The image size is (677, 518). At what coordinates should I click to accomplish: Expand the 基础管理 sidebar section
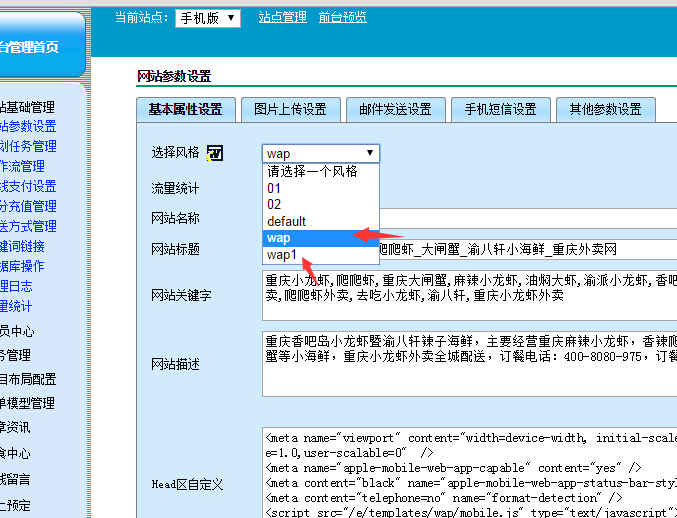28,107
